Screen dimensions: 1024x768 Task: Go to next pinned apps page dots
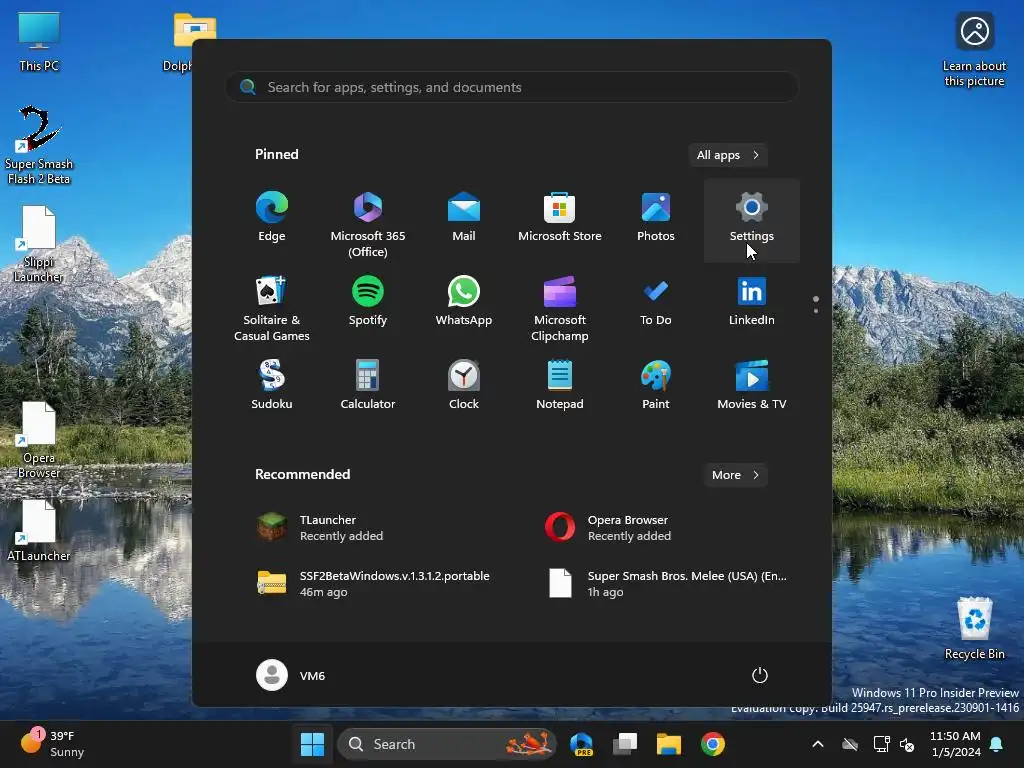(816, 304)
